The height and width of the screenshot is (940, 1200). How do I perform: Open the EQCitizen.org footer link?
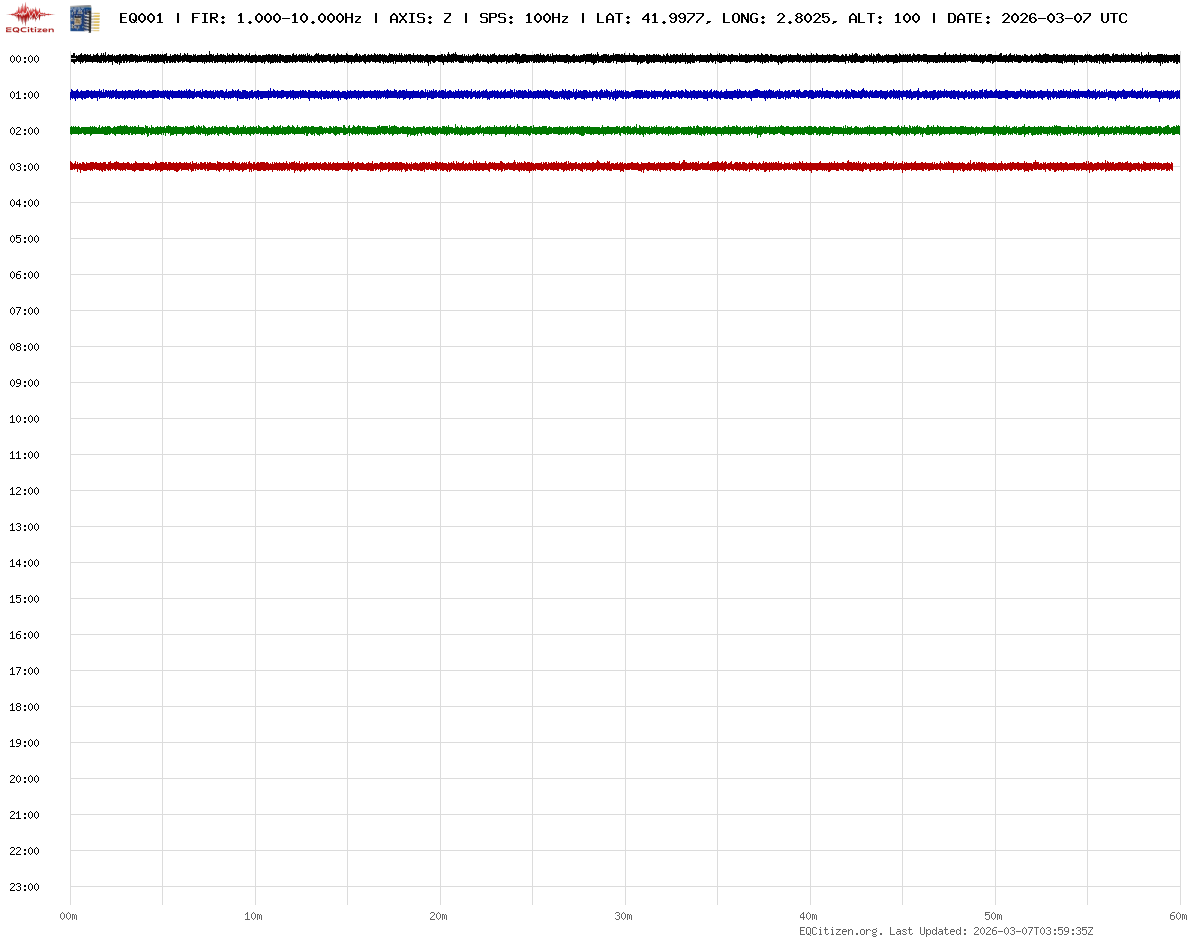(840, 931)
